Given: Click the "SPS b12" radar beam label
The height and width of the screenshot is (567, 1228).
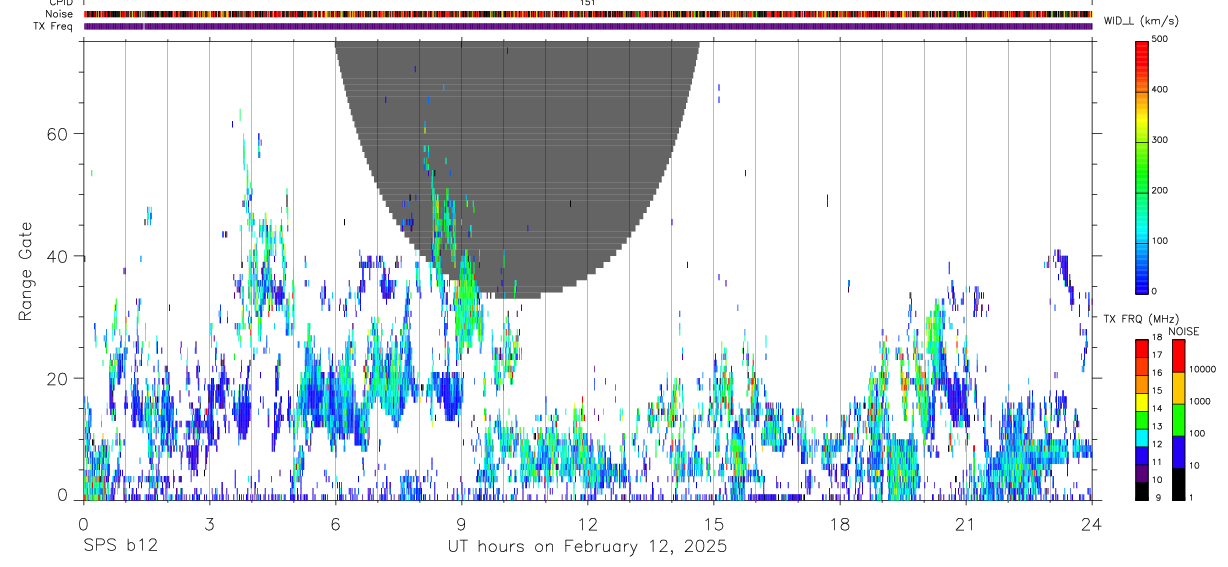Looking at the screenshot, I should (119, 547).
